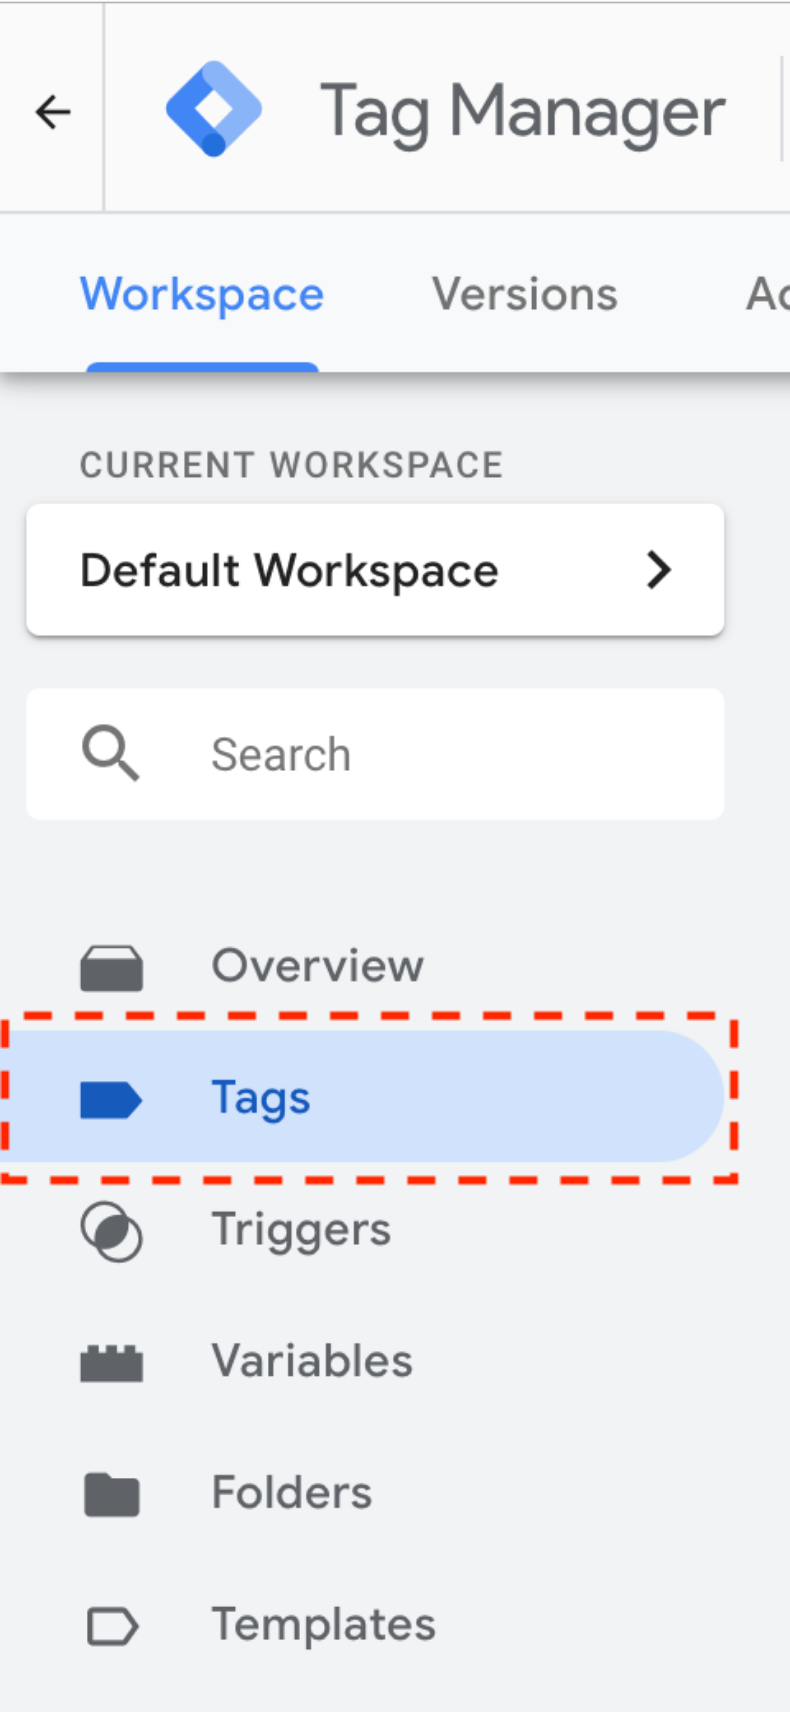Open the Folders icon in the navigation
790x1712 pixels.
coord(111,1493)
